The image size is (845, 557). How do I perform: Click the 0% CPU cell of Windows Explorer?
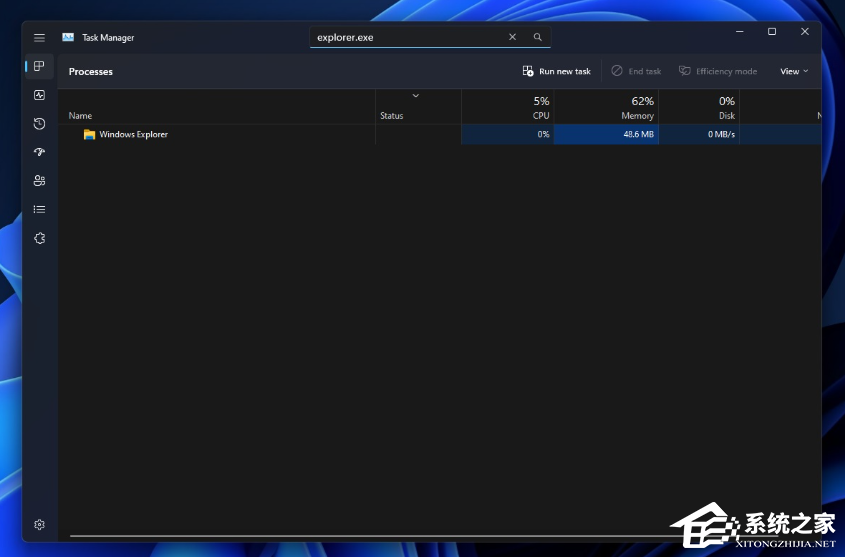508,135
